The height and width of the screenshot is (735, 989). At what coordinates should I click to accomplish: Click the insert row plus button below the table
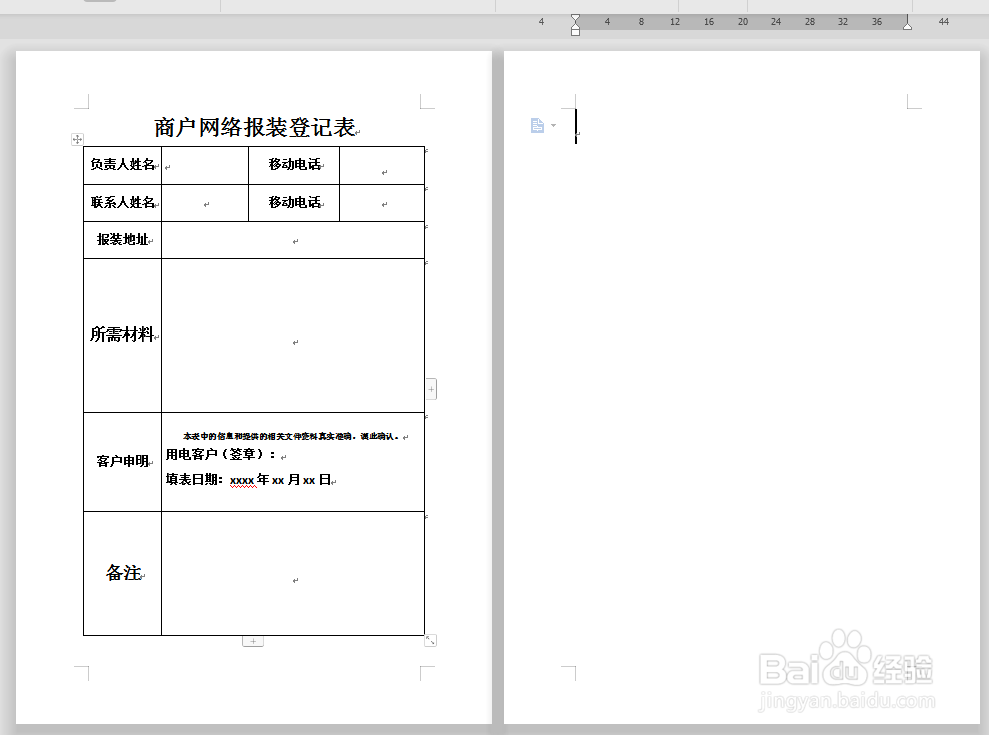(x=252, y=640)
